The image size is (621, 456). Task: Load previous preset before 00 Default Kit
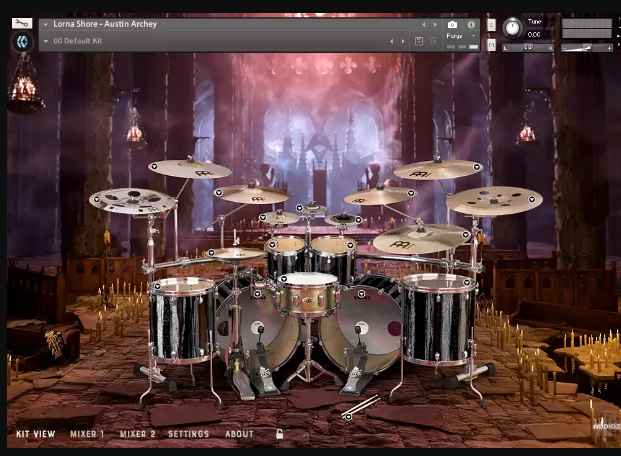tap(391, 41)
